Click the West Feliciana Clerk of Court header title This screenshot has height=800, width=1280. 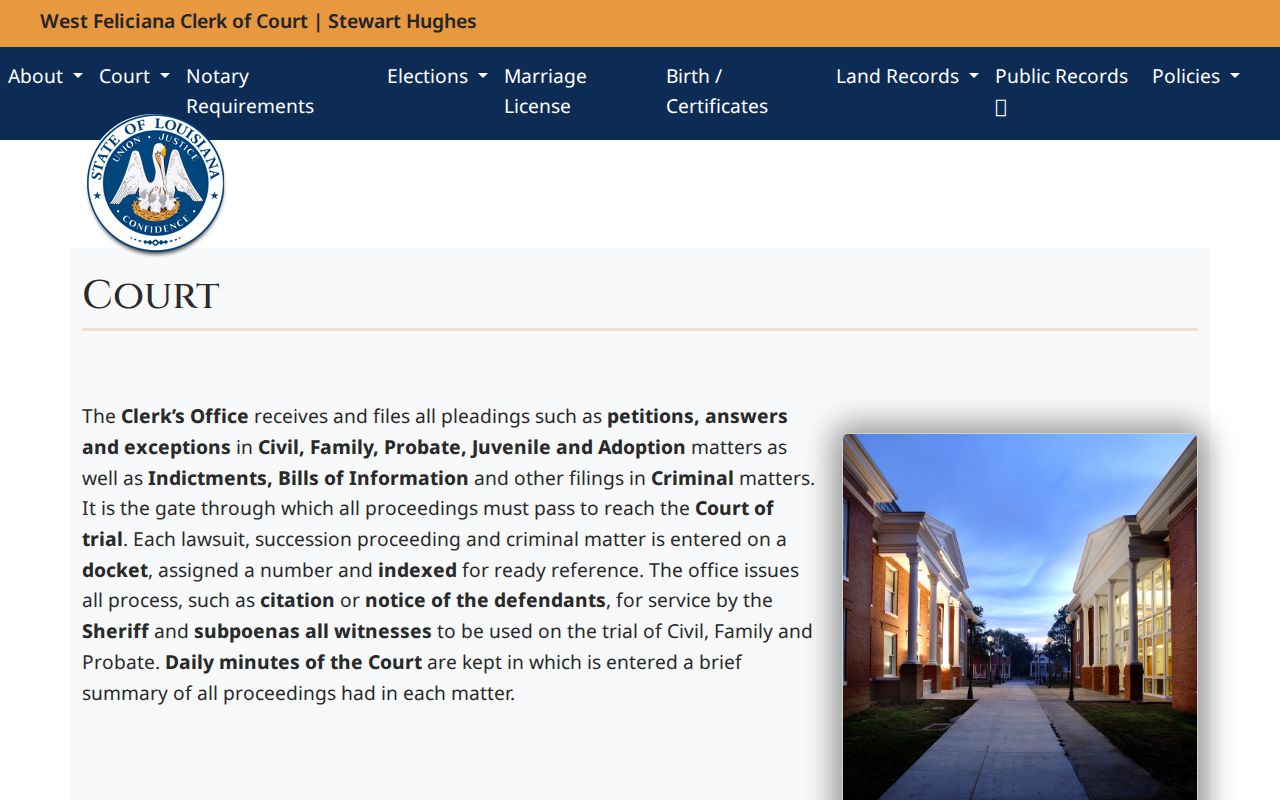click(258, 21)
